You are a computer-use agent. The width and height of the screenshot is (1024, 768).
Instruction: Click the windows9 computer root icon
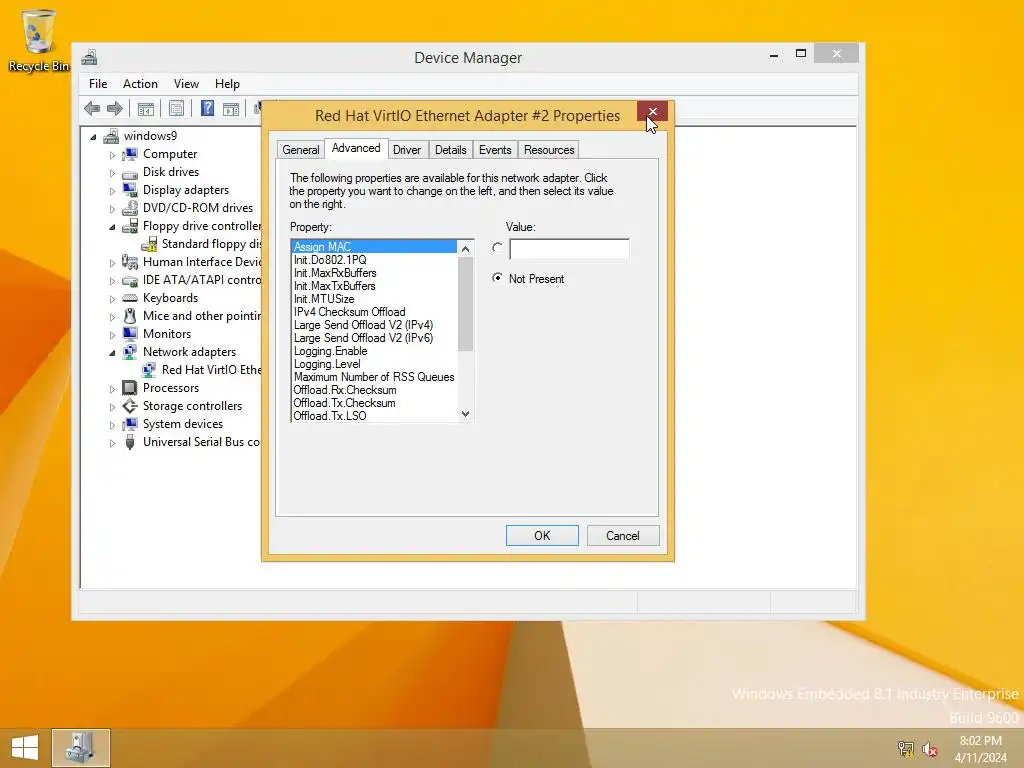click(112, 136)
